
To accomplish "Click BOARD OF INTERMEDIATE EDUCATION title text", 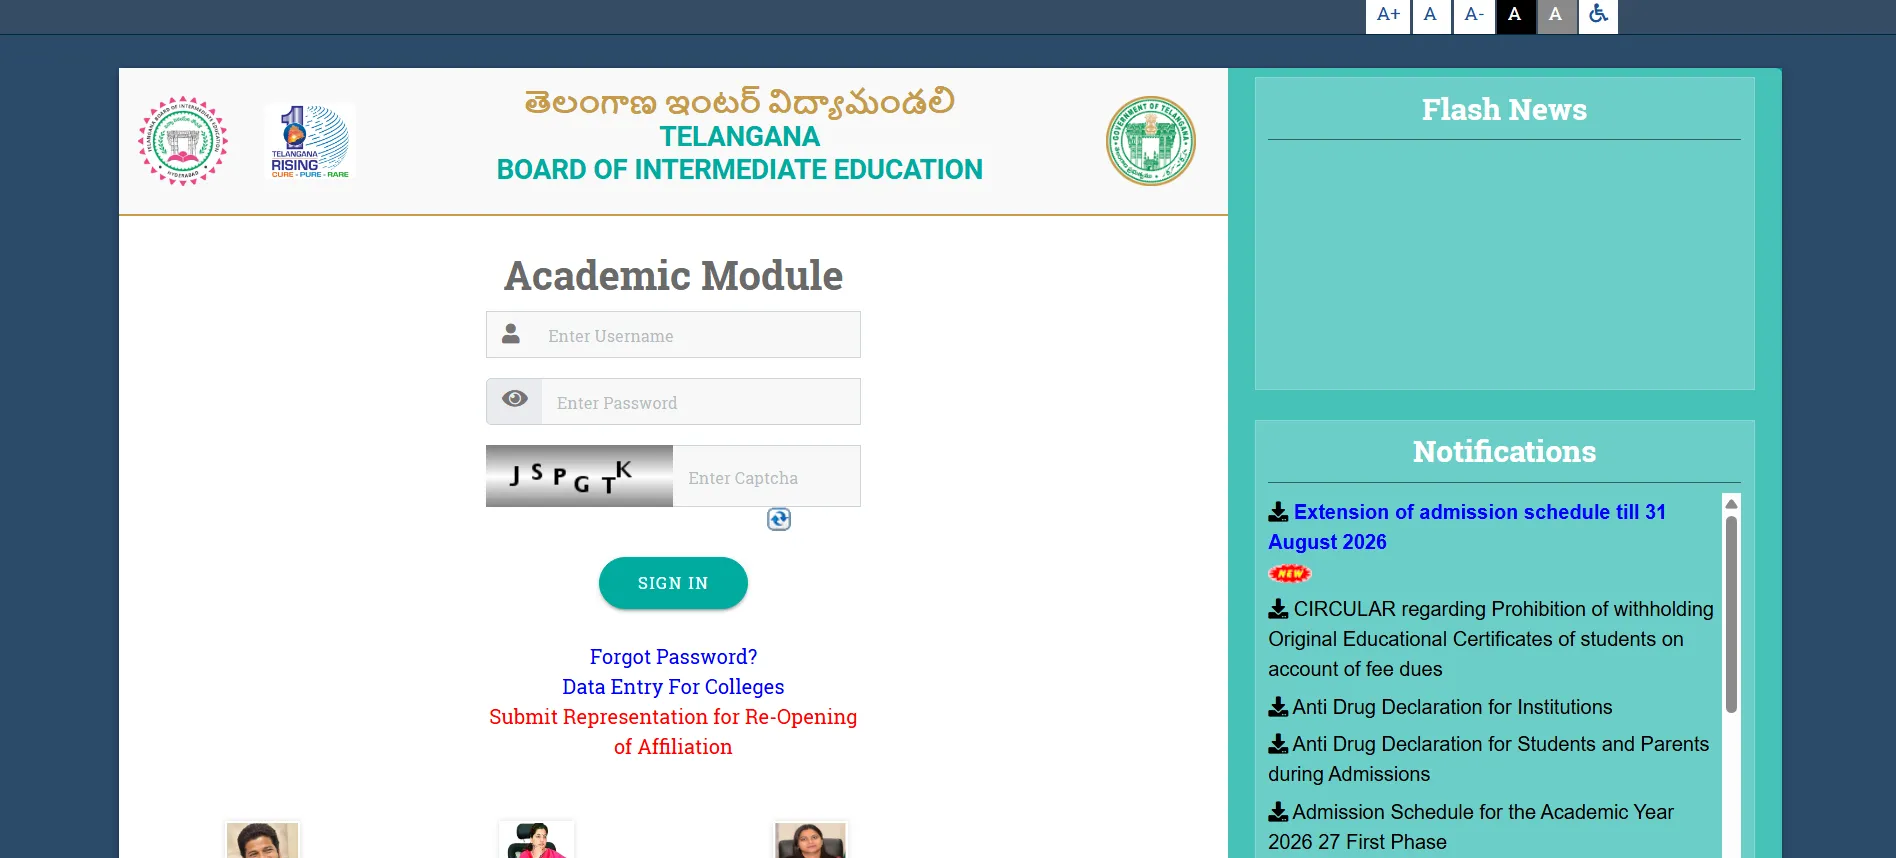I will click(740, 170).
